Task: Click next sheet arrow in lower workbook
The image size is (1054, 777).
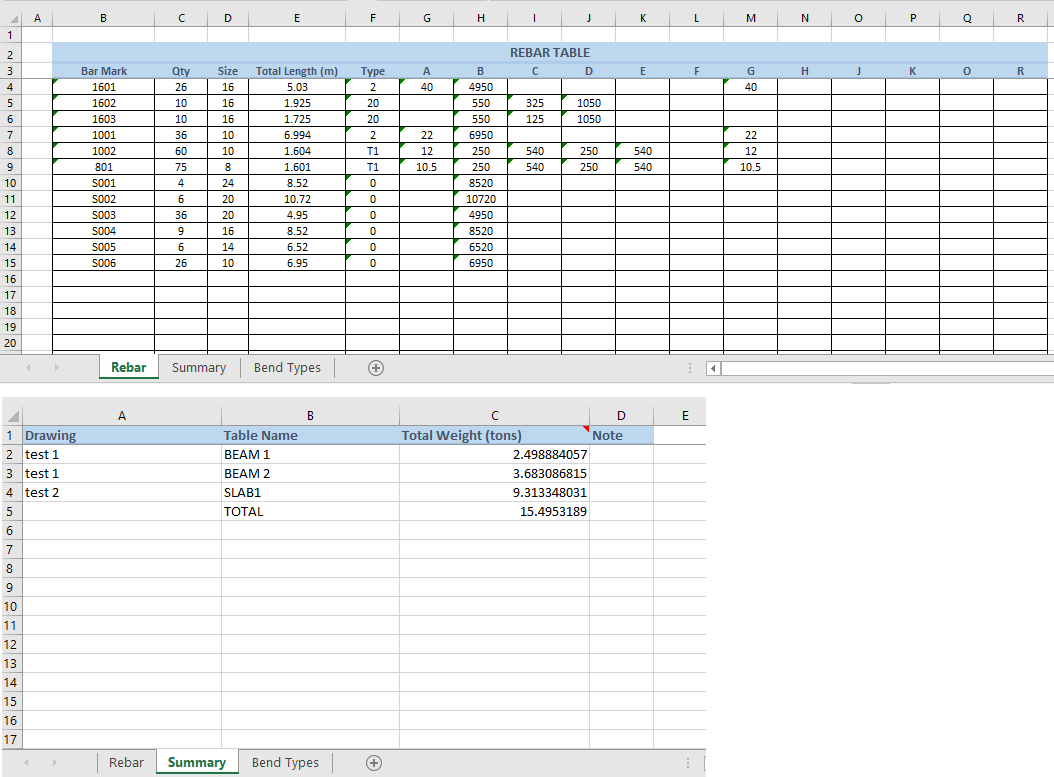Action: click(x=54, y=763)
